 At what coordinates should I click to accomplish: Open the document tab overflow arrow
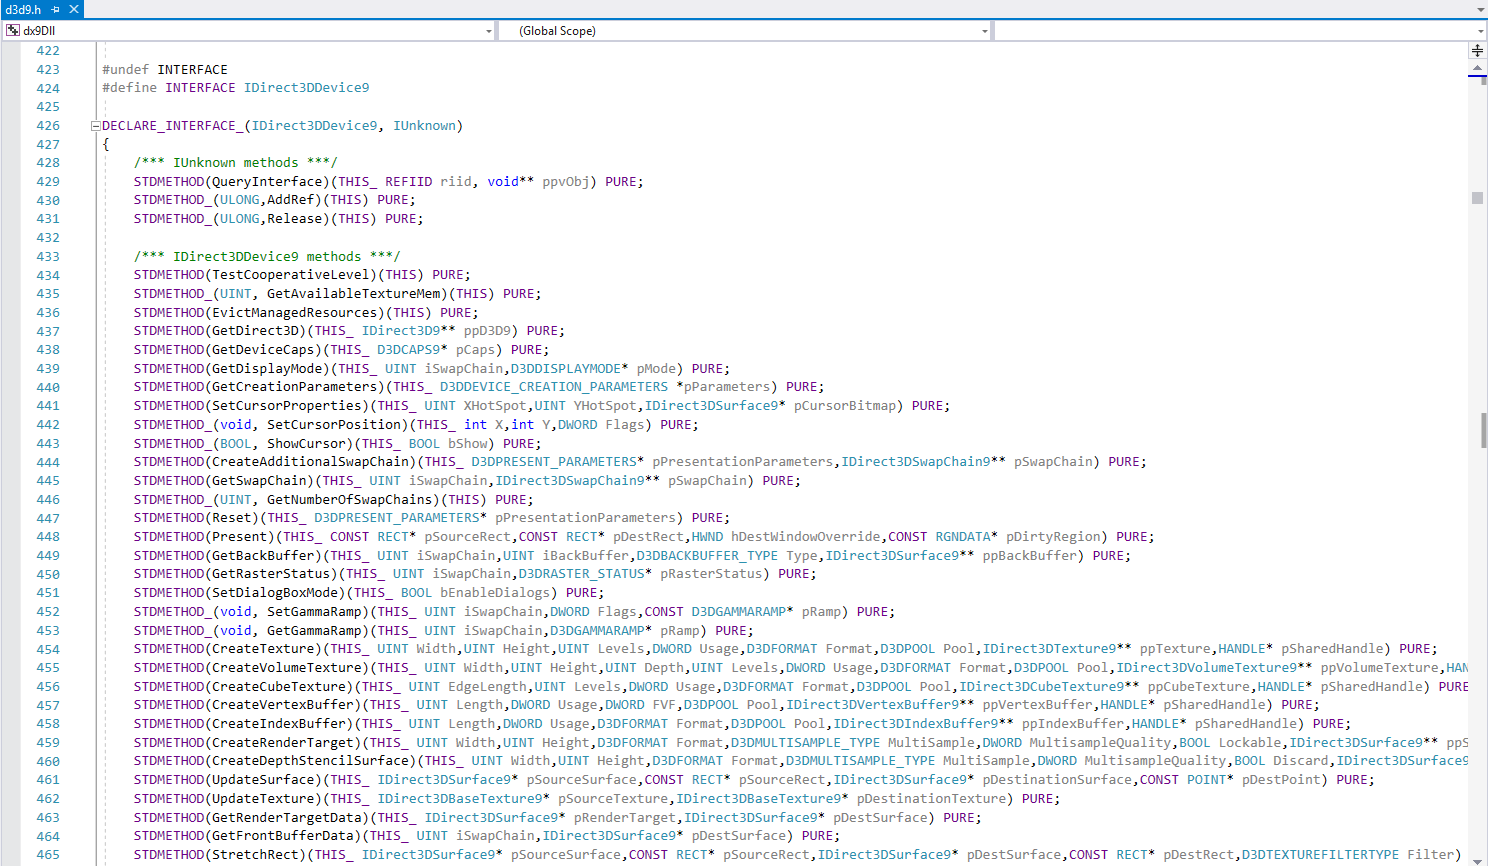tap(1481, 10)
